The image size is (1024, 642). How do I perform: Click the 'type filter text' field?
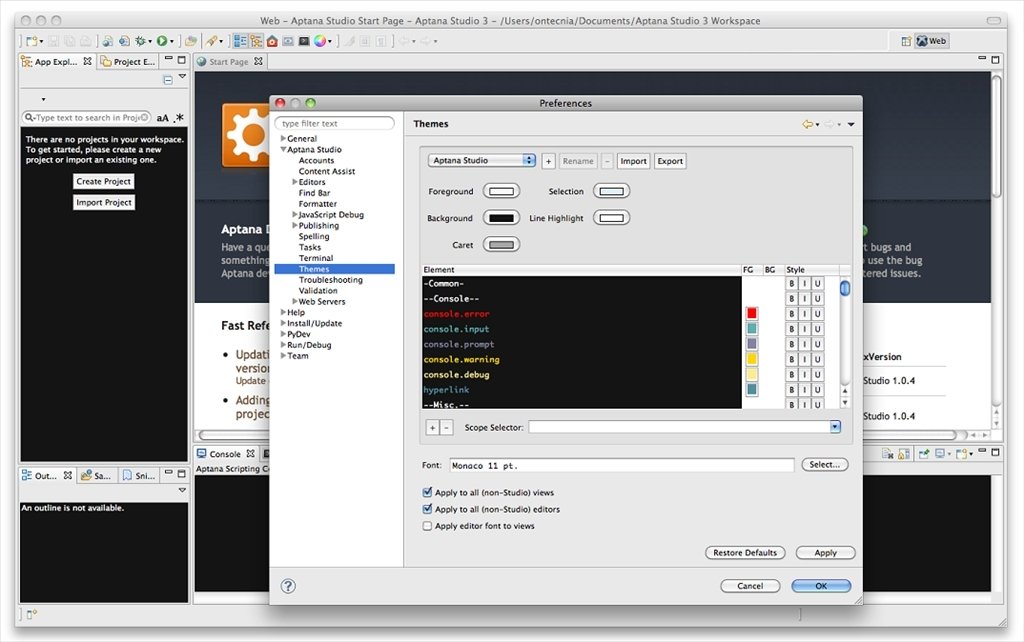334,123
